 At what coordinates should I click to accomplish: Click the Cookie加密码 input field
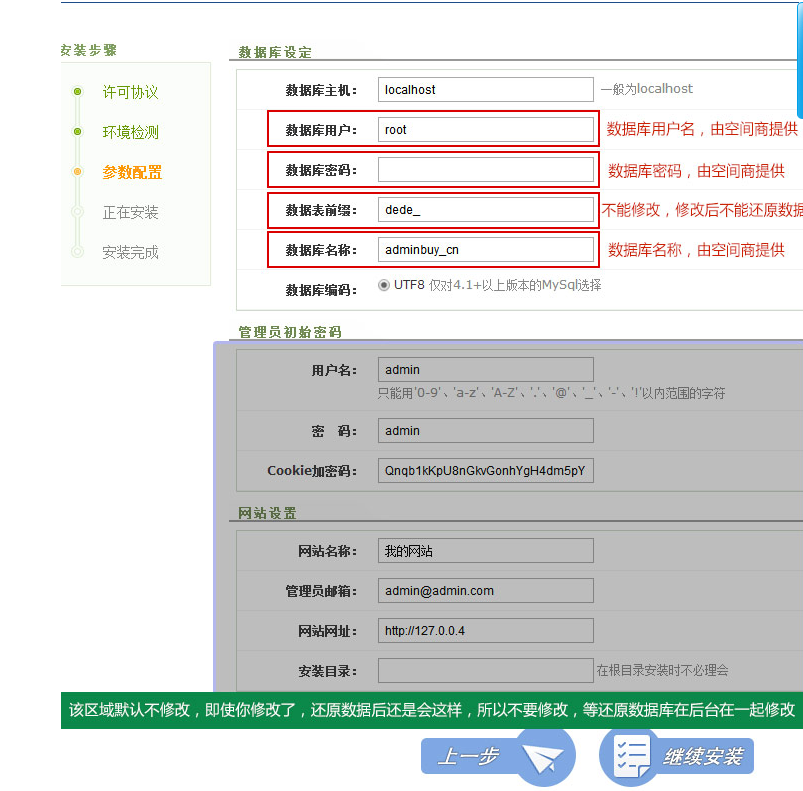pyautogui.click(x=485, y=471)
